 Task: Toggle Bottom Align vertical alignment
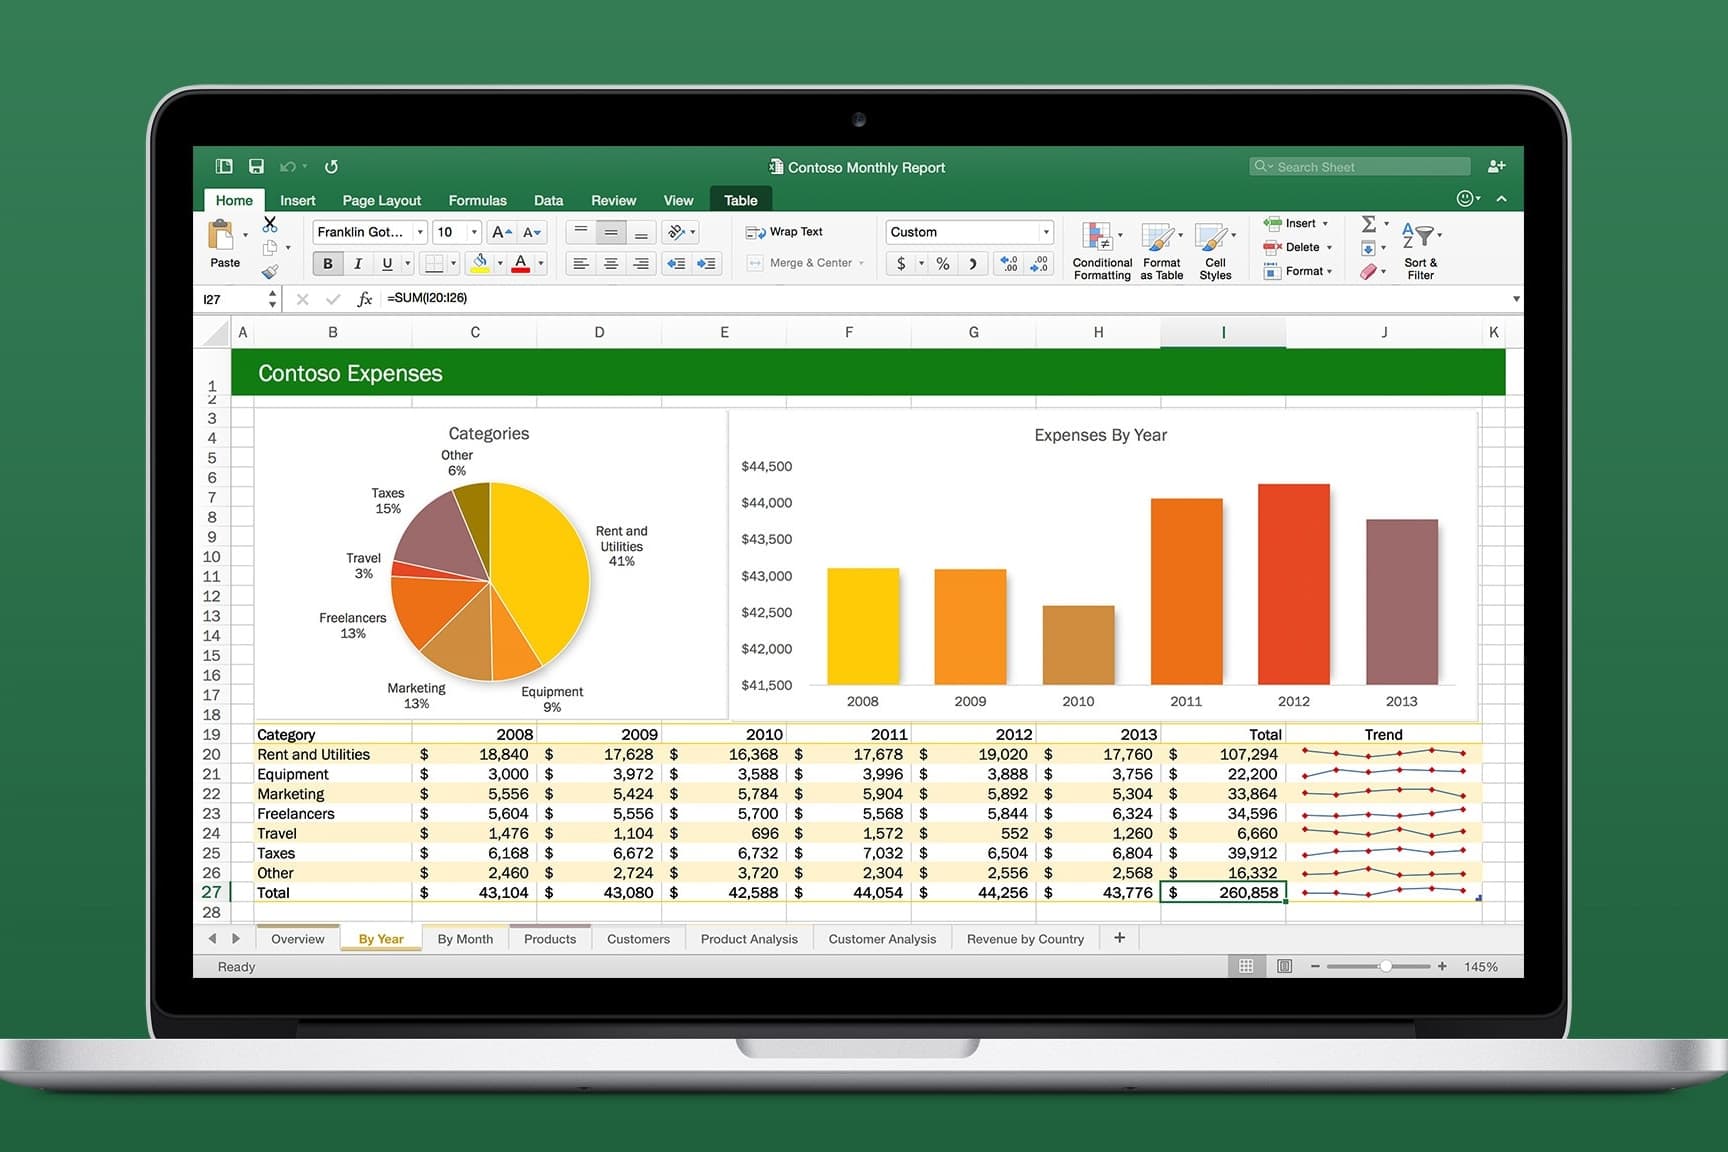(641, 232)
